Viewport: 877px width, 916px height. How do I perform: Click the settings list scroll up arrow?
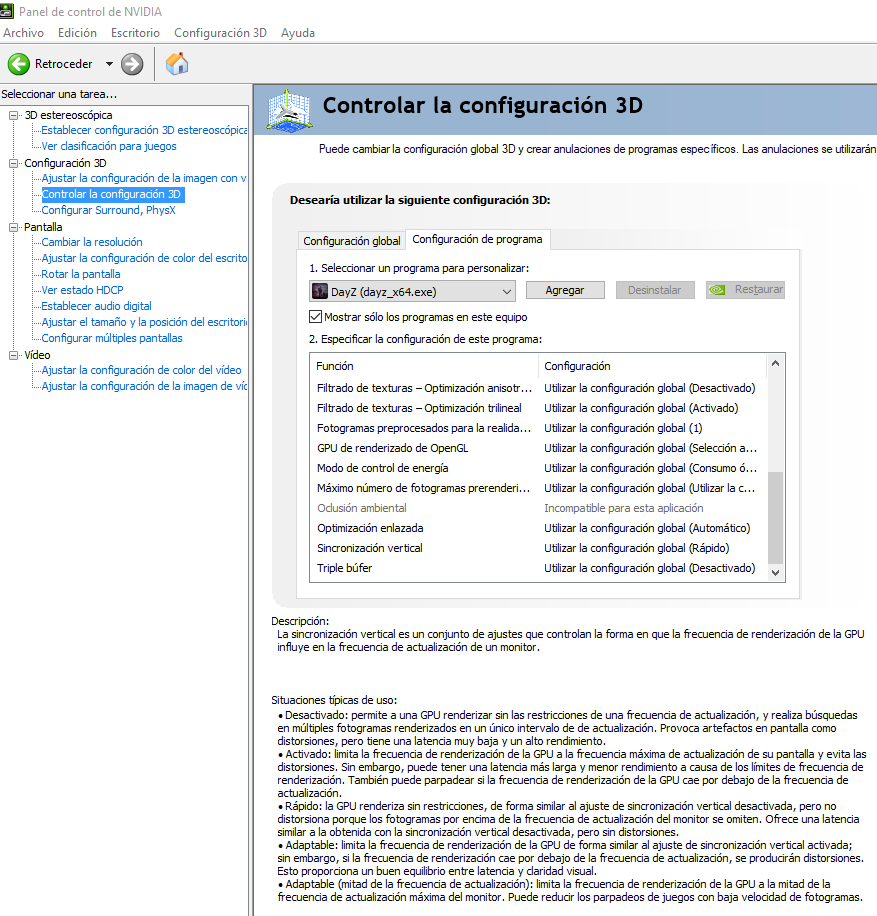point(775,363)
